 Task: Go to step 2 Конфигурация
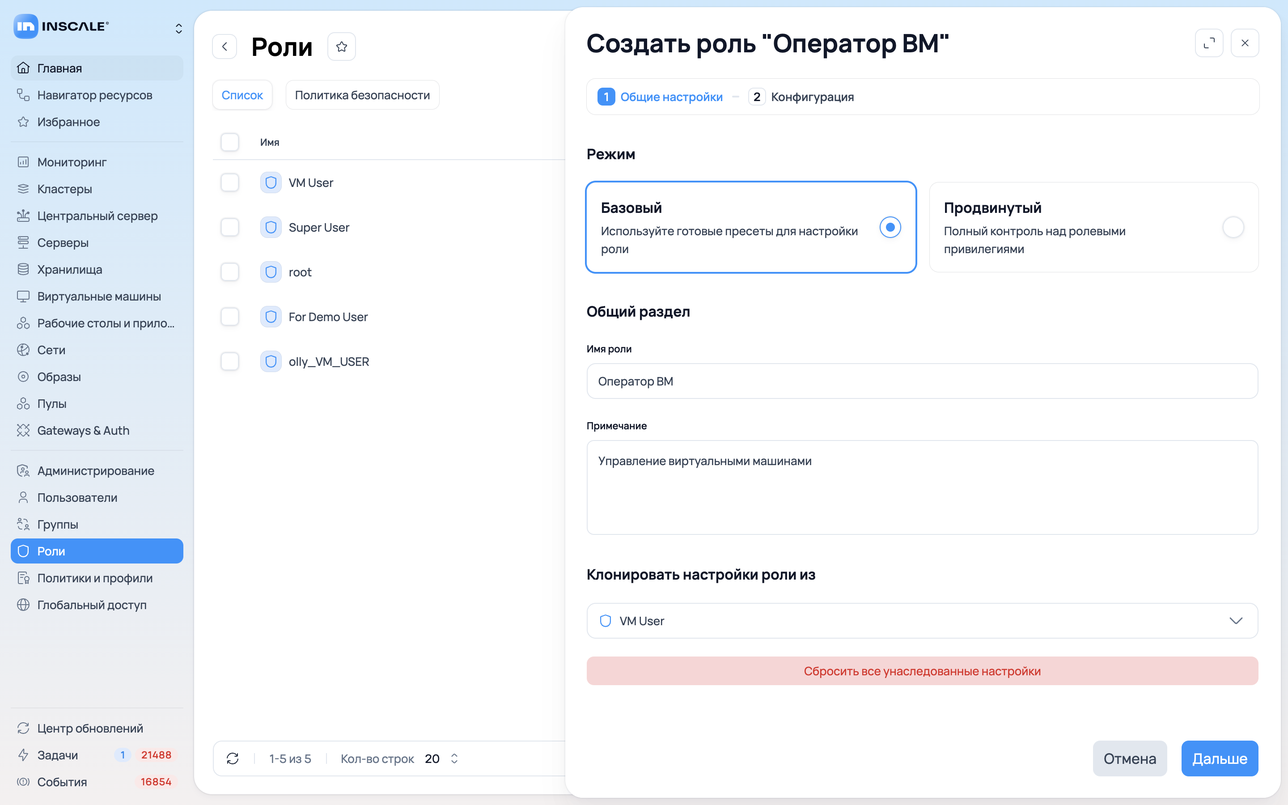coord(801,97)
